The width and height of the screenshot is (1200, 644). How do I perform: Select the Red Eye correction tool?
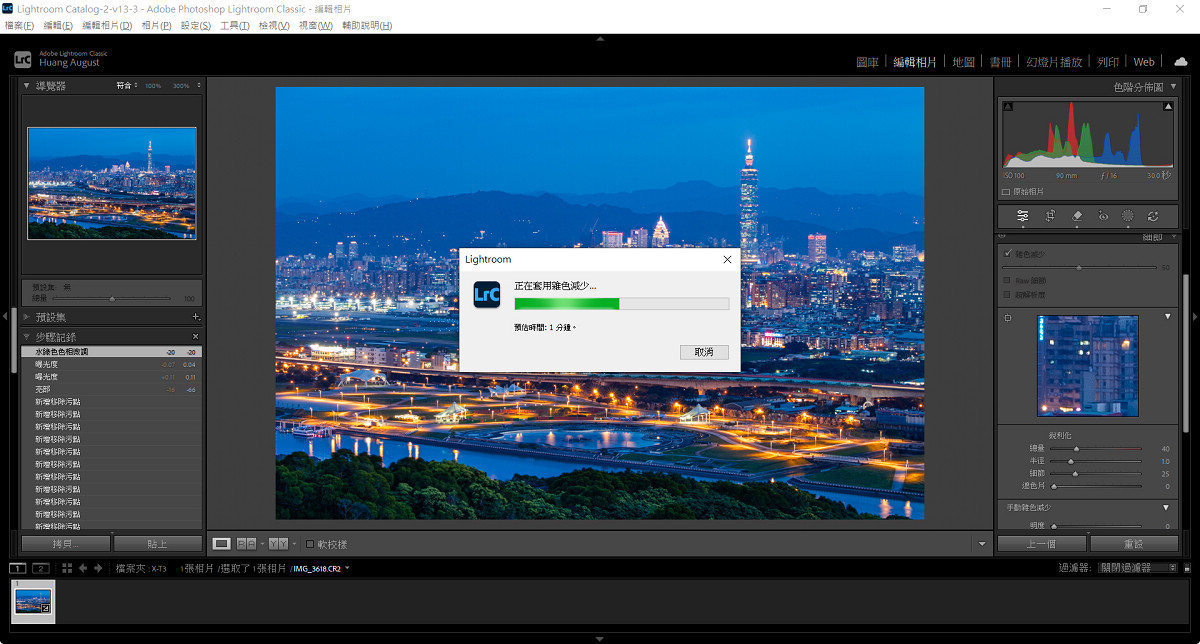1103,216
